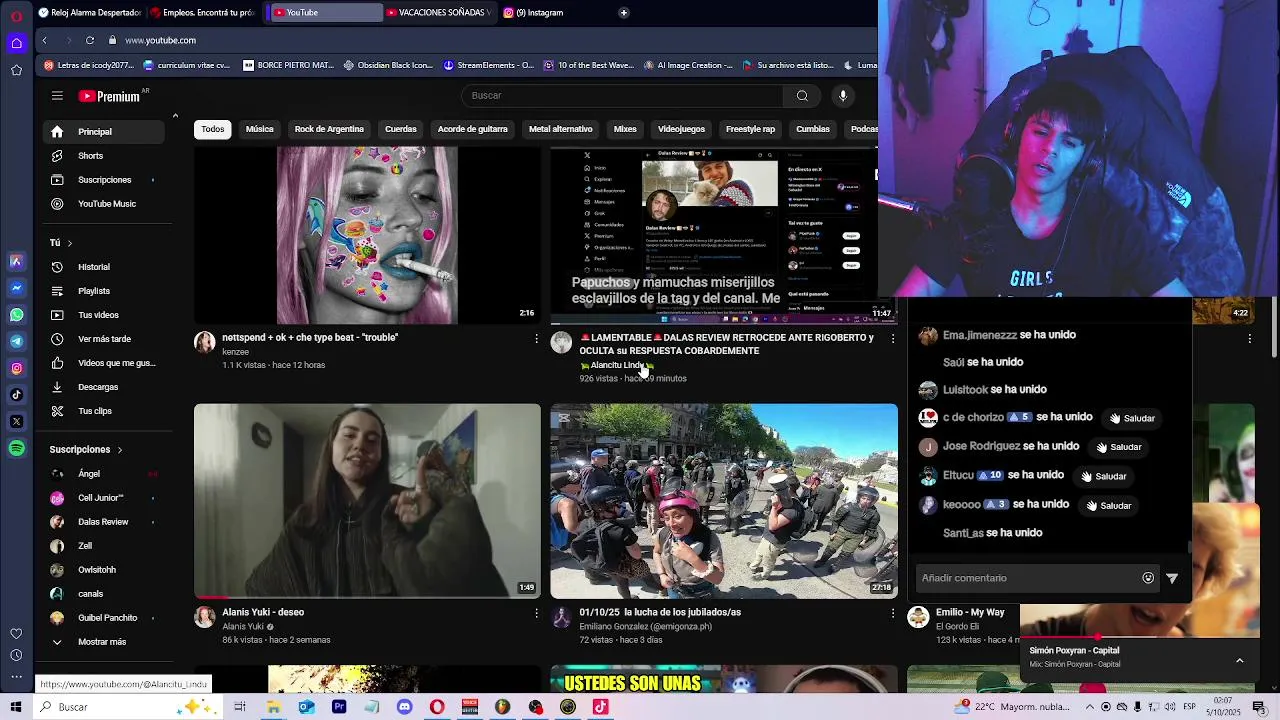Open the Dalas Review subscription channel

[102, 522]
